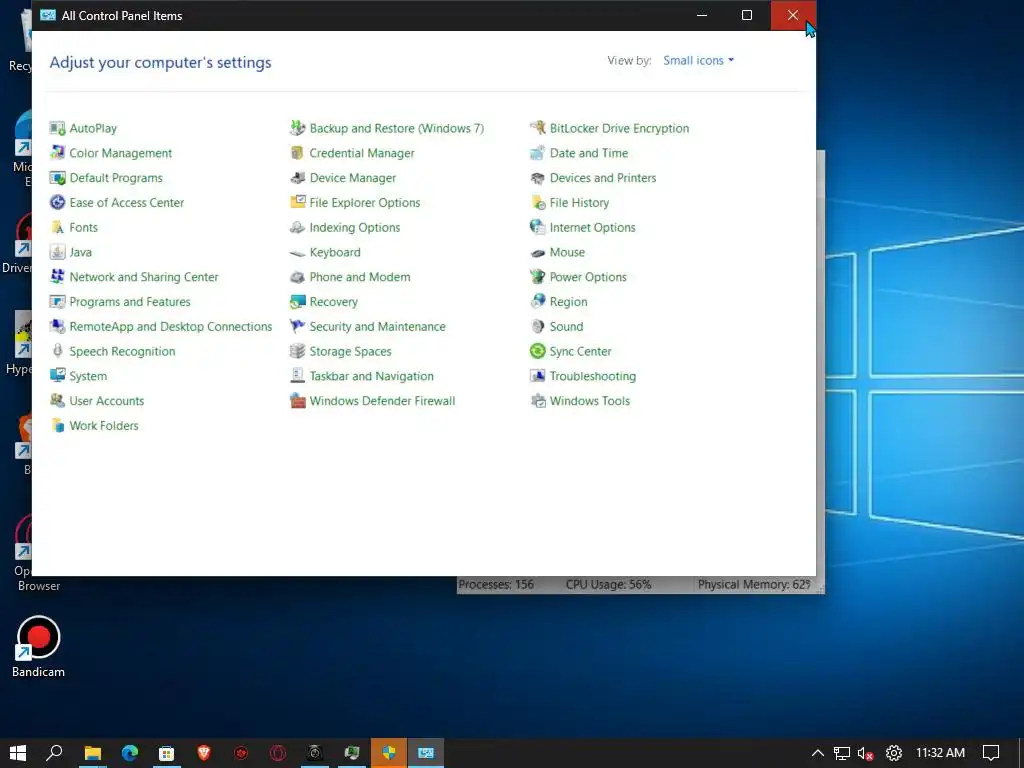
Task: Open the Indexing Options icon
Action: click(x=298, y=227)
